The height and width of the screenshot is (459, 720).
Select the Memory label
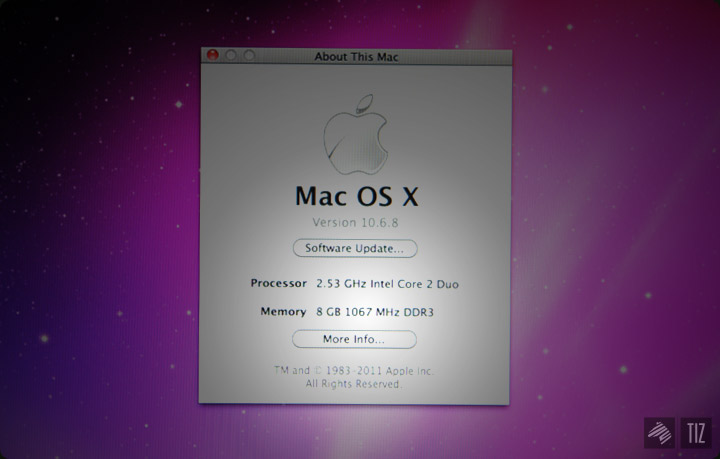(283, 312)
